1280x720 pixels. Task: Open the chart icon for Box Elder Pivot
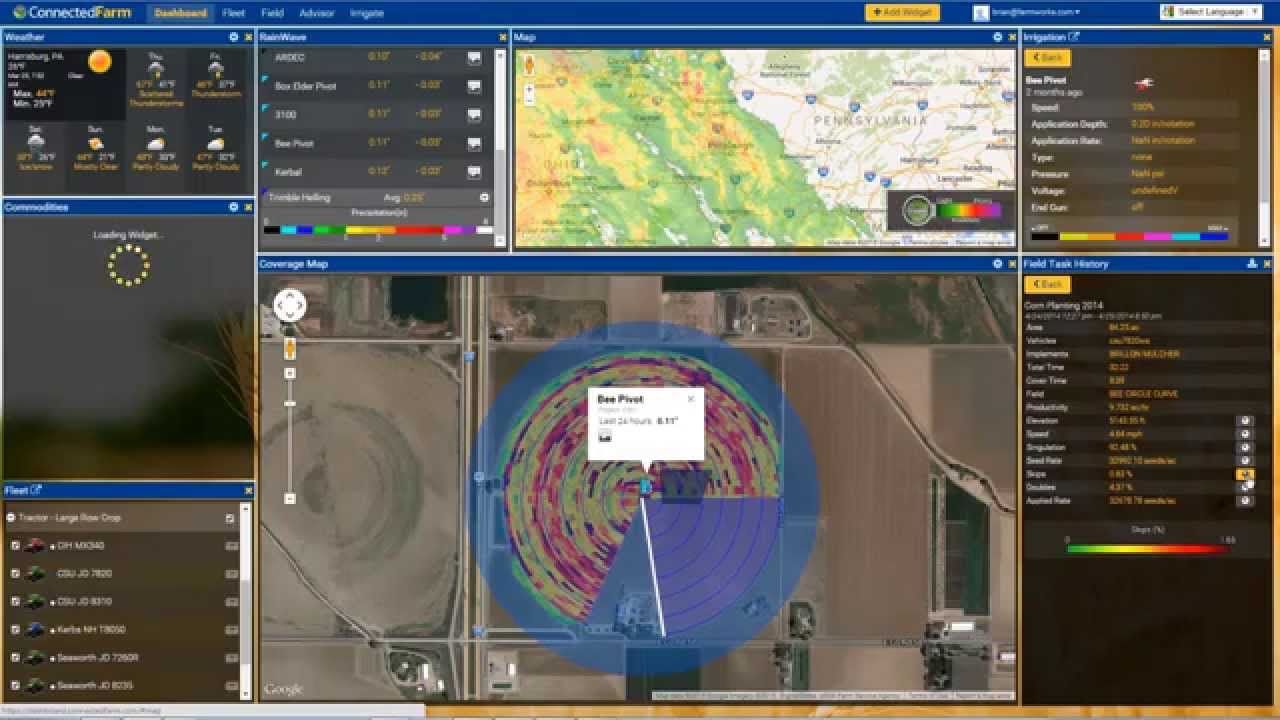pos(474,86)
